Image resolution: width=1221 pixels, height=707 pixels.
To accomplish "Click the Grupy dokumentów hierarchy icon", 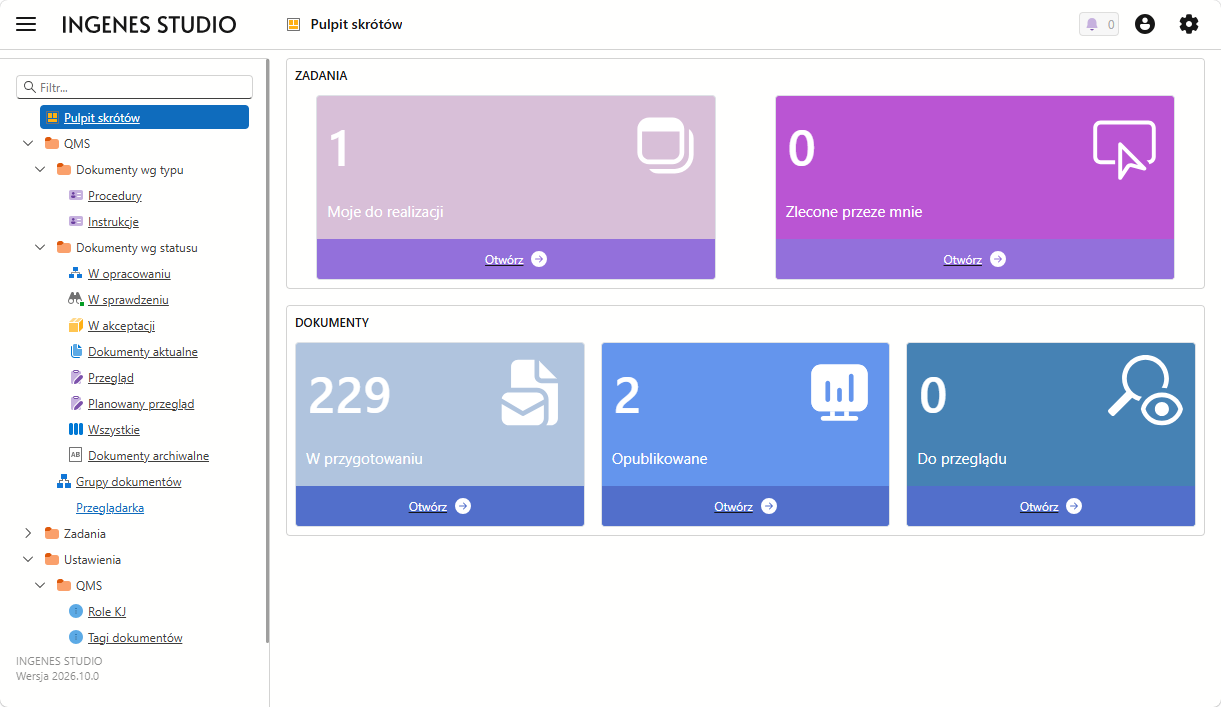I will point(64,482).
